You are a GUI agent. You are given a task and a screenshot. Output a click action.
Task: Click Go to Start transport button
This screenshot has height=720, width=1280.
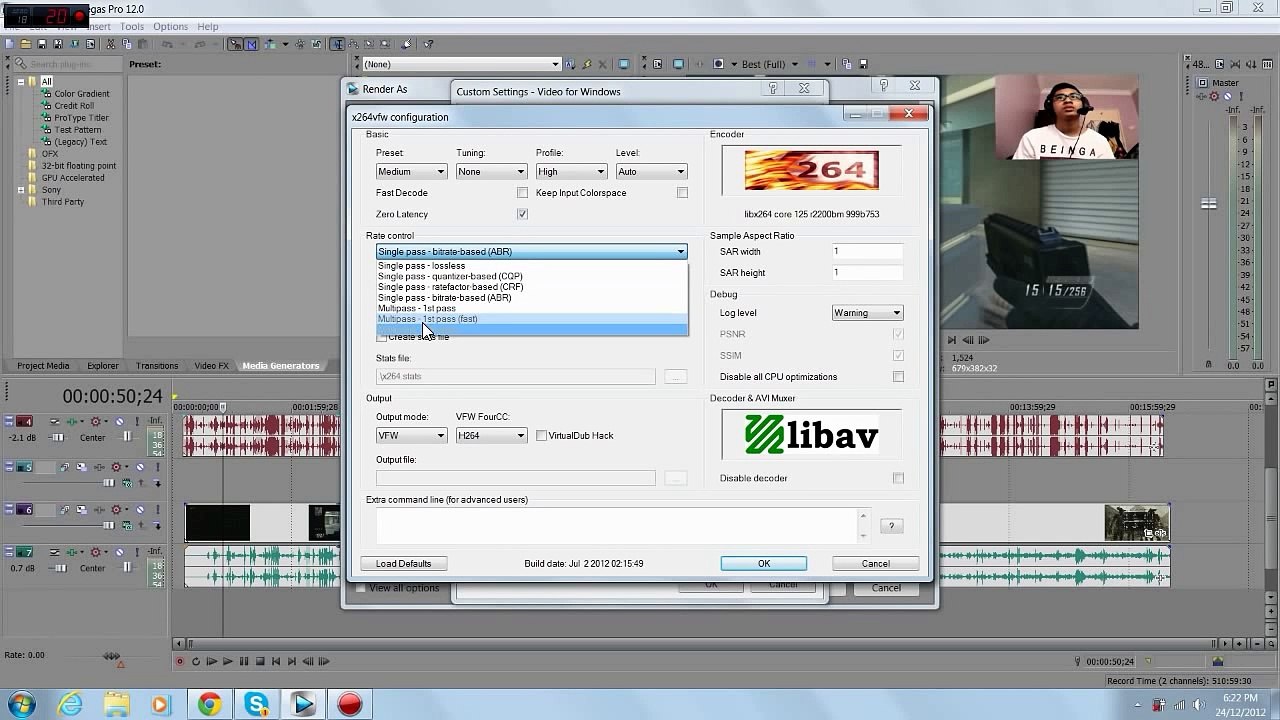pos(276,661)
